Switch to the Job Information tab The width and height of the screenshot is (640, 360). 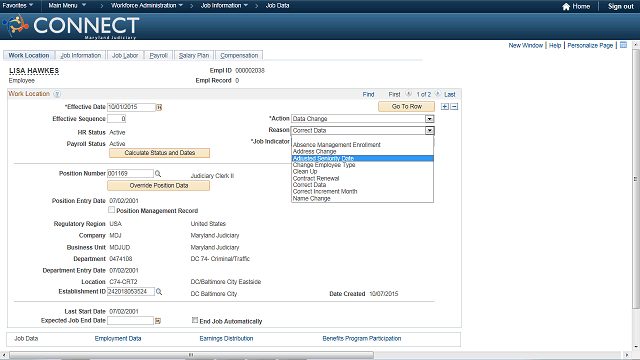click(x=80, y=56)
